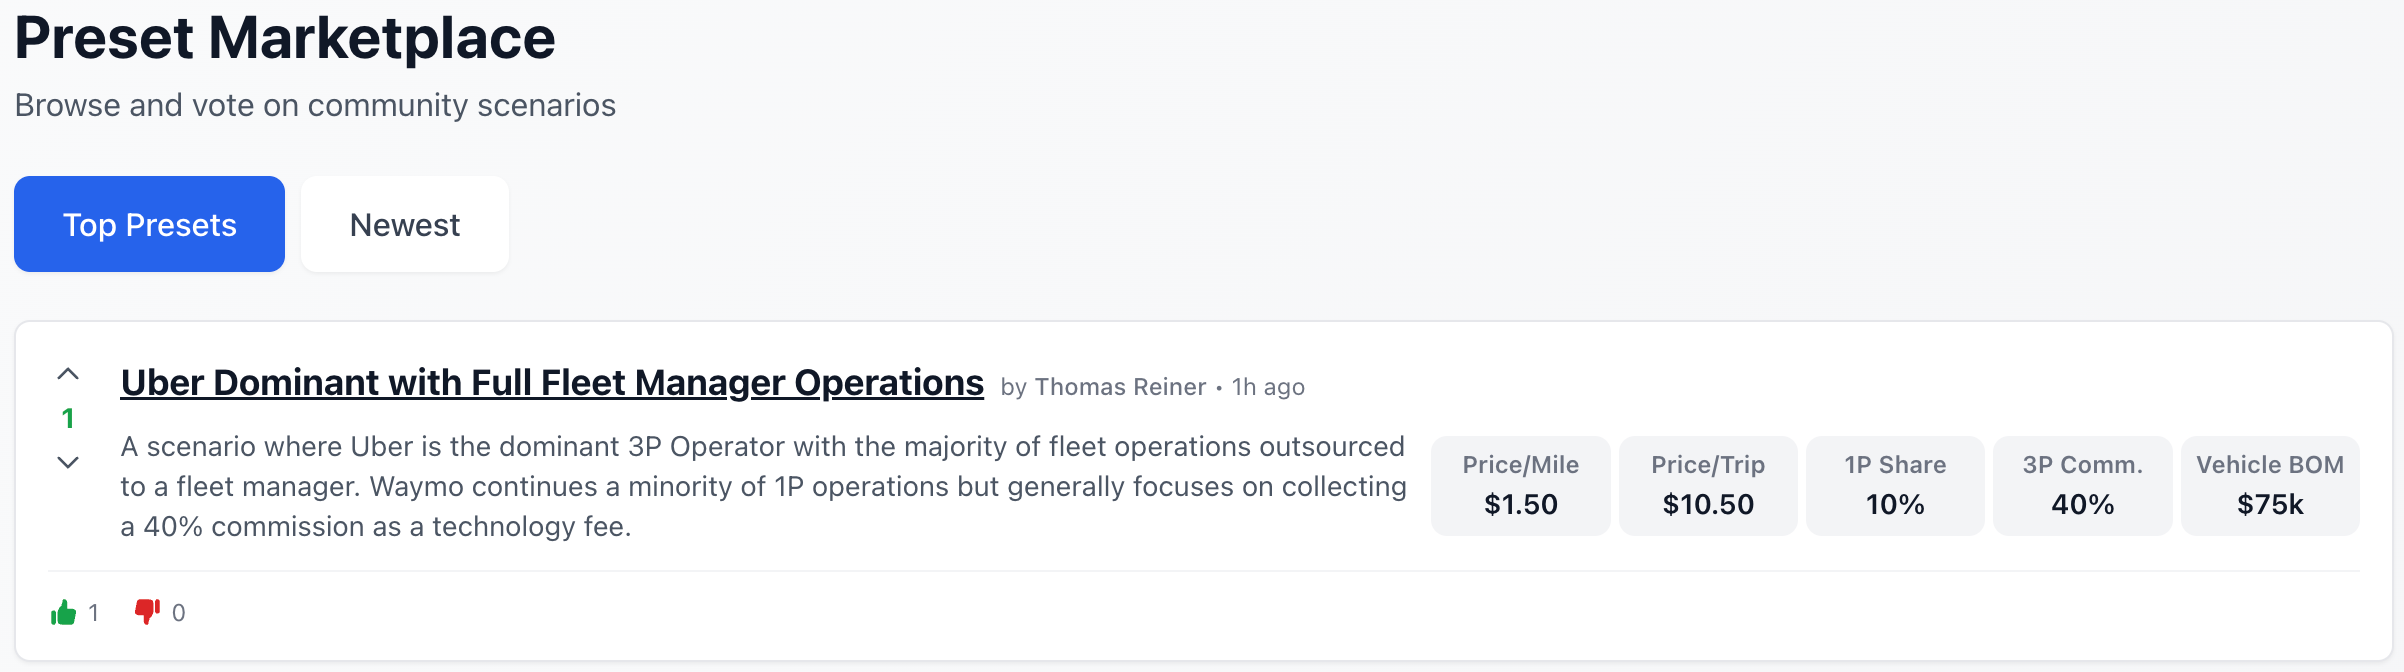Select the Price/Mile $1.50 chip
Viewport: 2404px width, 672px height.
coord(1520,486)
